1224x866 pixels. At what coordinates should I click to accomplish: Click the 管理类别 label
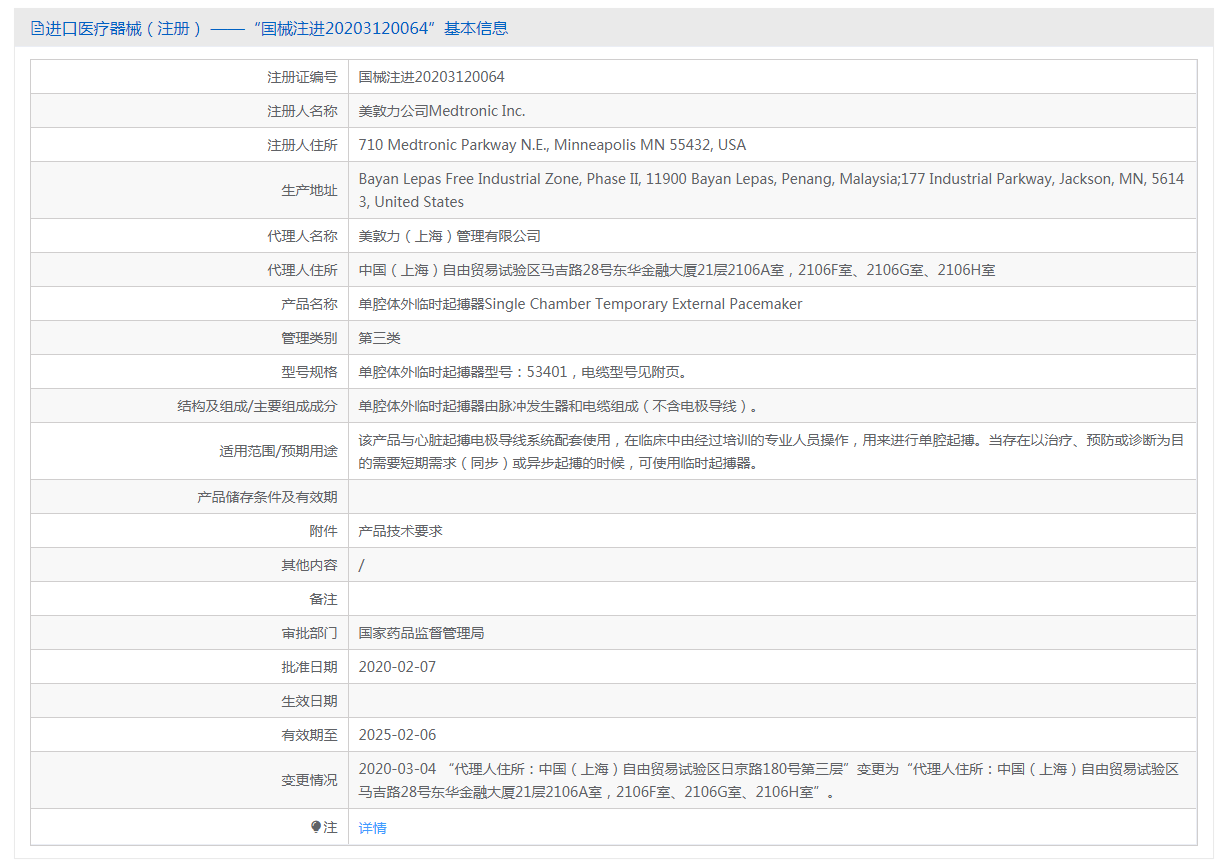[x=309, y=338]
